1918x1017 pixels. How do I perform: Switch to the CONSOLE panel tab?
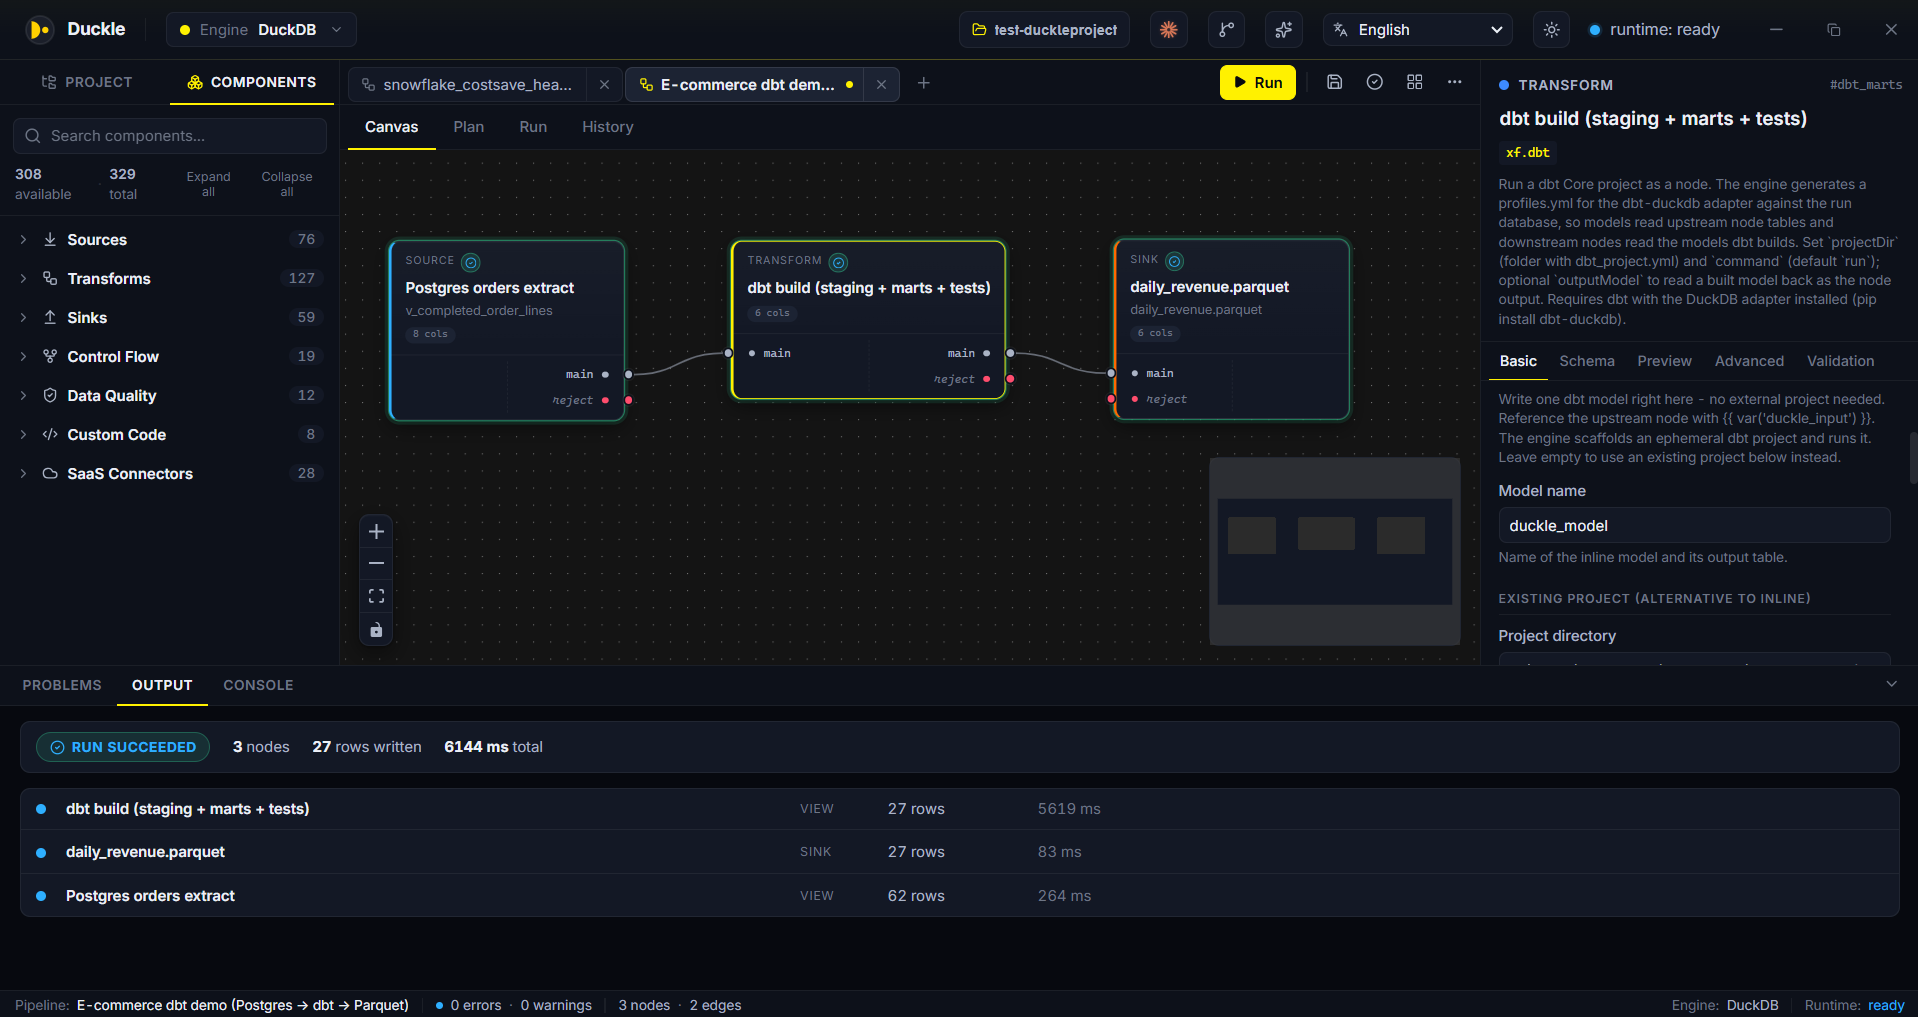(258, 685)
